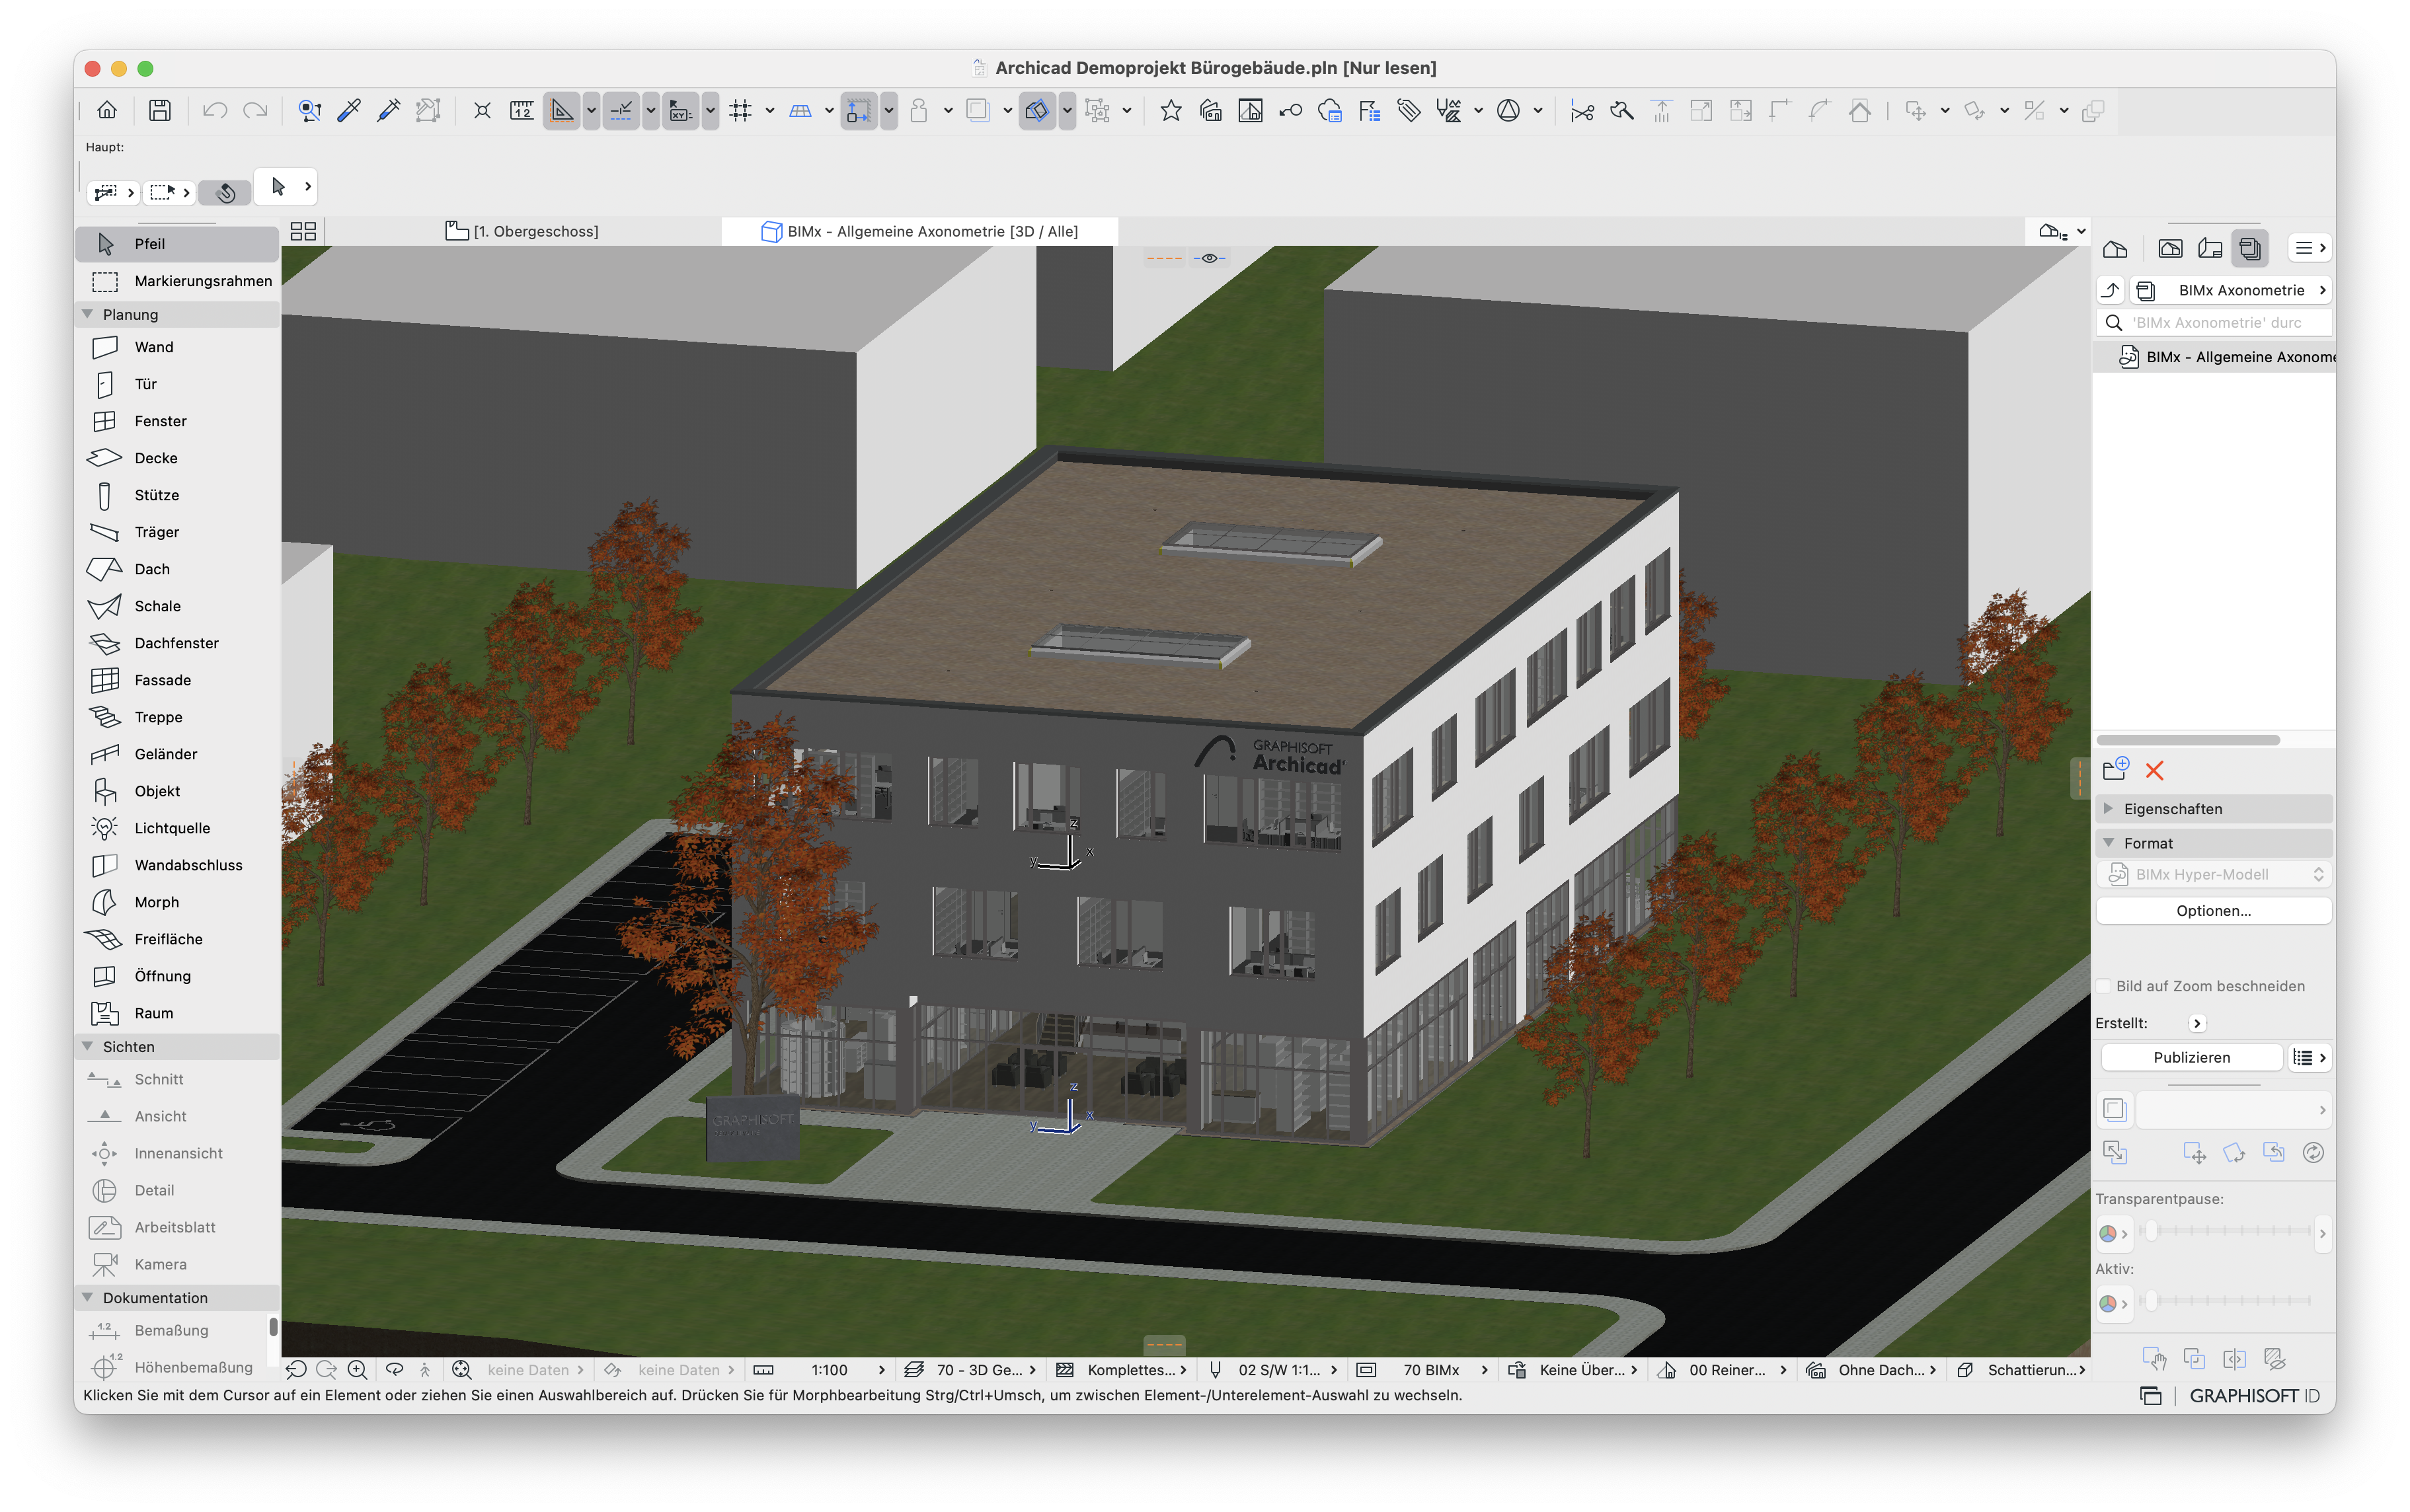Toggle the suspend groups button
2410x1512 pixels.
pos(1097,110)
